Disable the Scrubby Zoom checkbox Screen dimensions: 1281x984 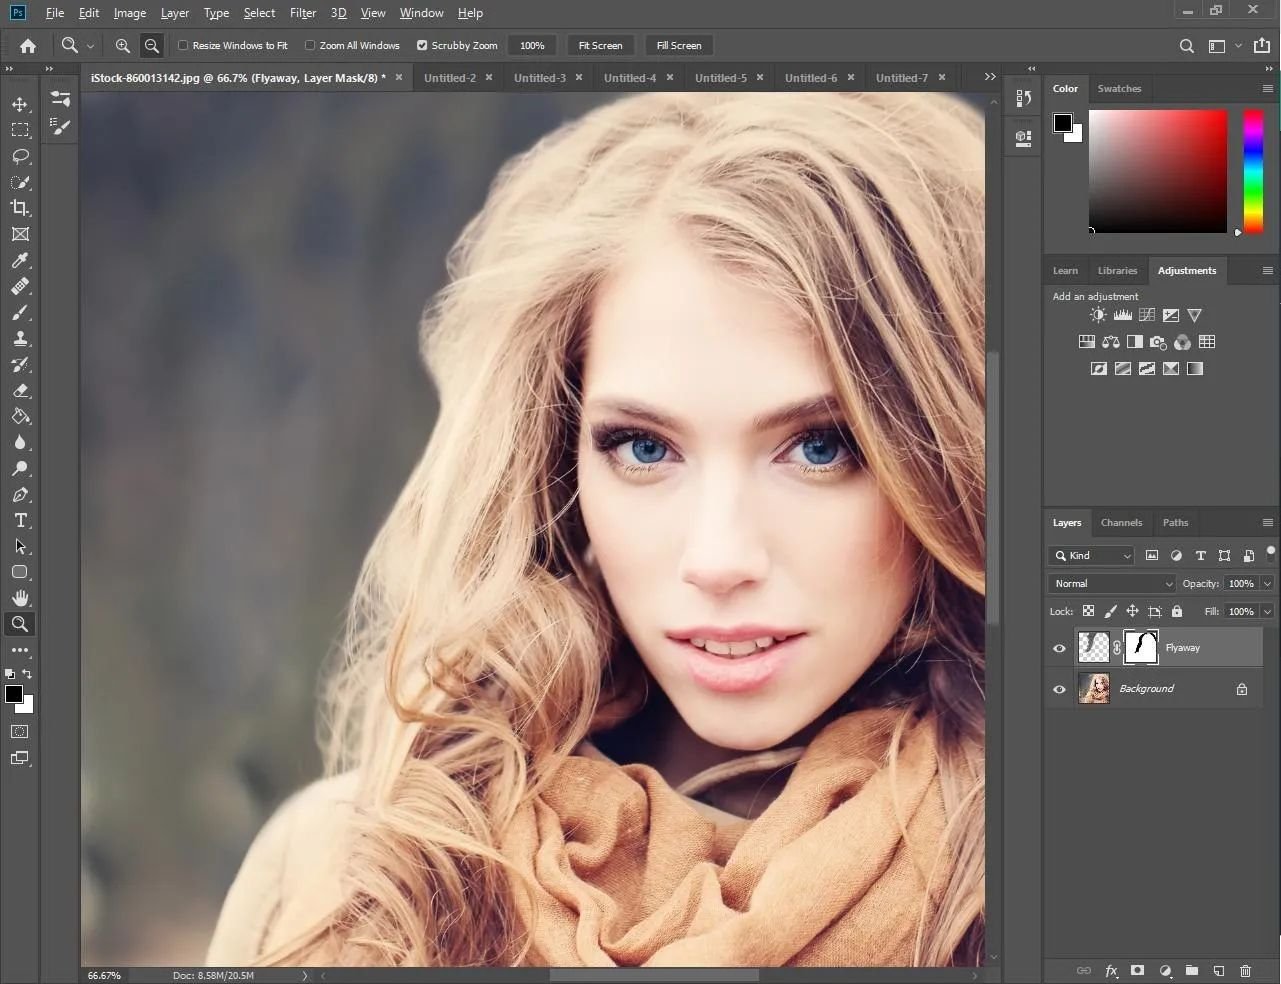pyautogui.click(x=422, y=46)
